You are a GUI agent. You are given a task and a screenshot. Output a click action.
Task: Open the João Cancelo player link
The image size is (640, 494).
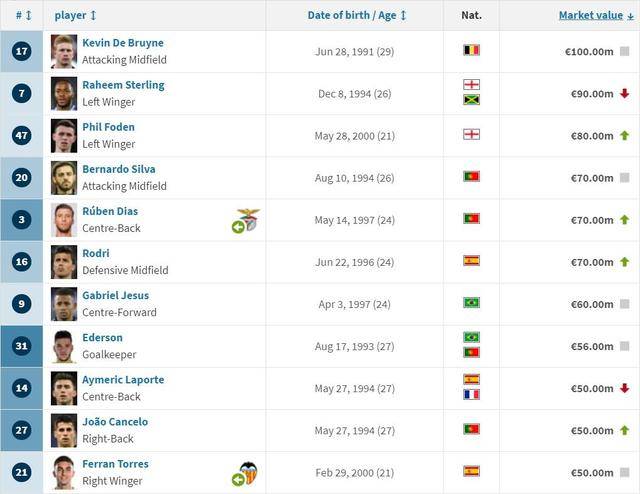coord(115,422)
